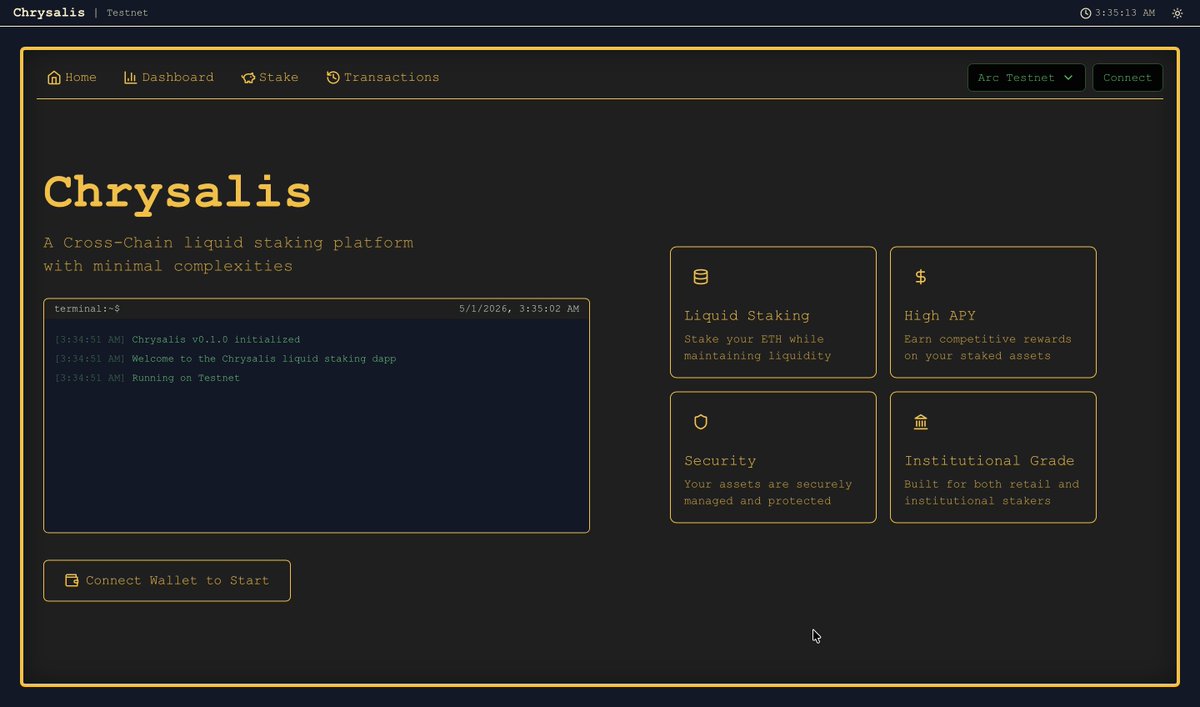Click the clock icon beside the time
This screenshot has height=707, width=1200.
1086,13
